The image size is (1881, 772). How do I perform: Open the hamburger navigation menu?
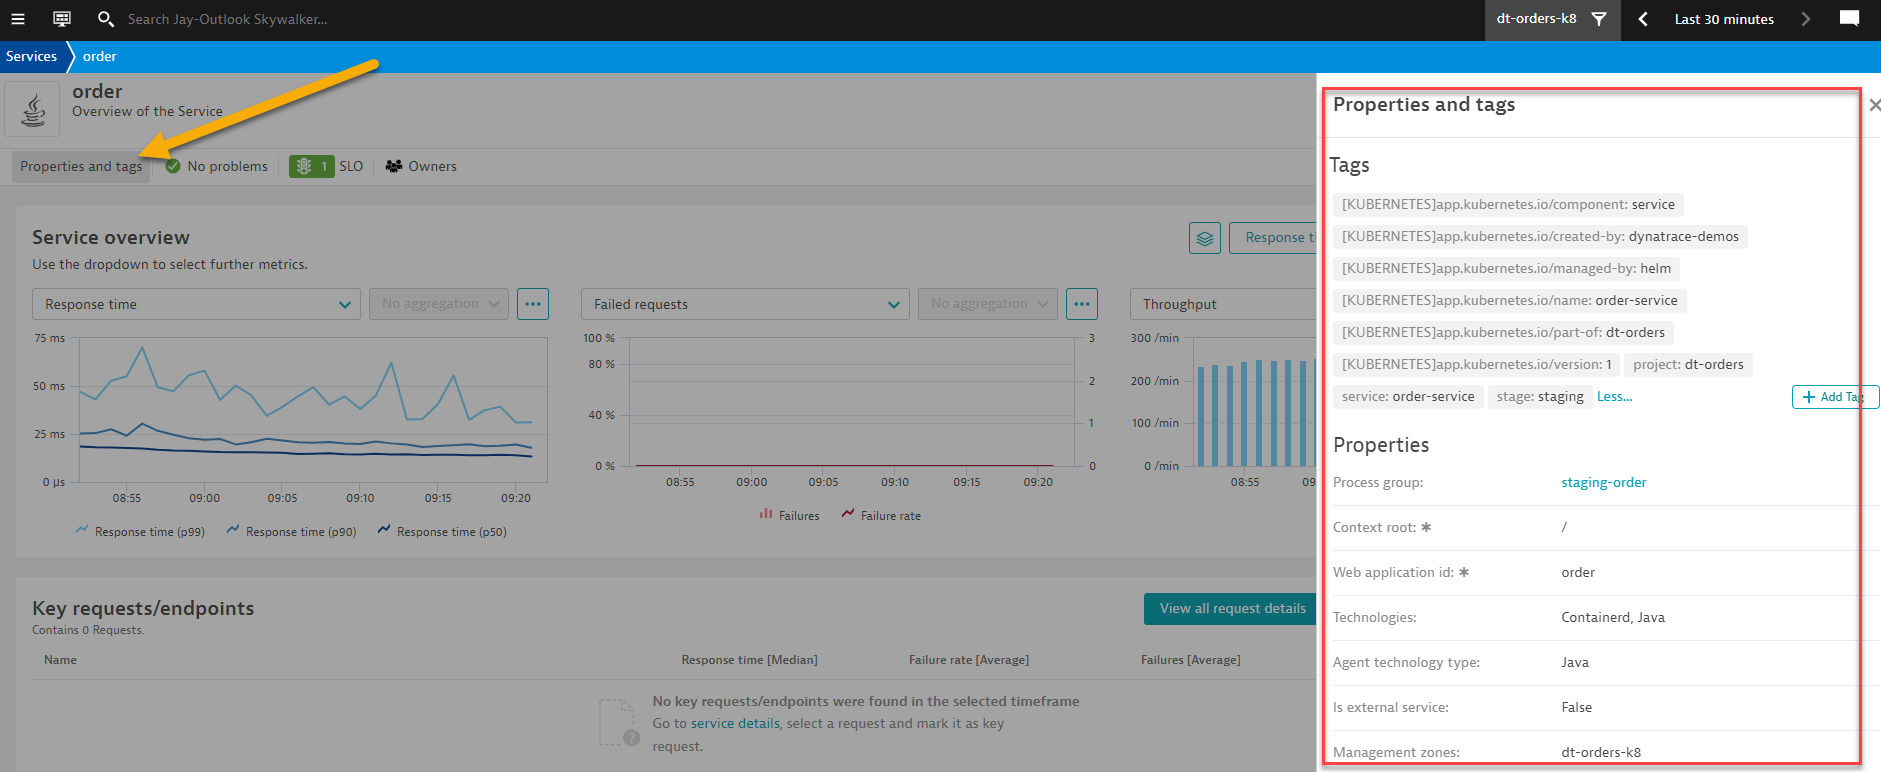(x=17, y=19)
